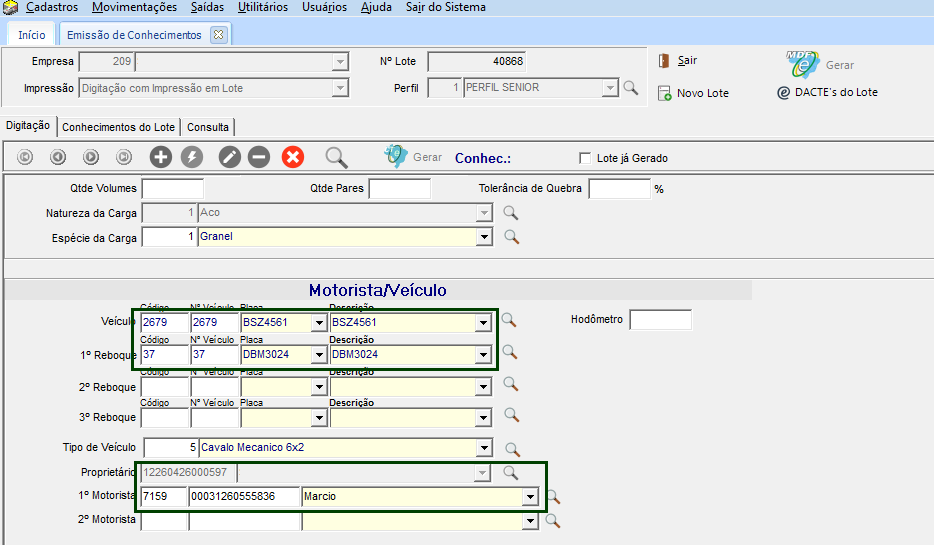Click magnifier beside 1º Motorista field
This screenshot has height=545, width=934.
[x=552, y=497]
